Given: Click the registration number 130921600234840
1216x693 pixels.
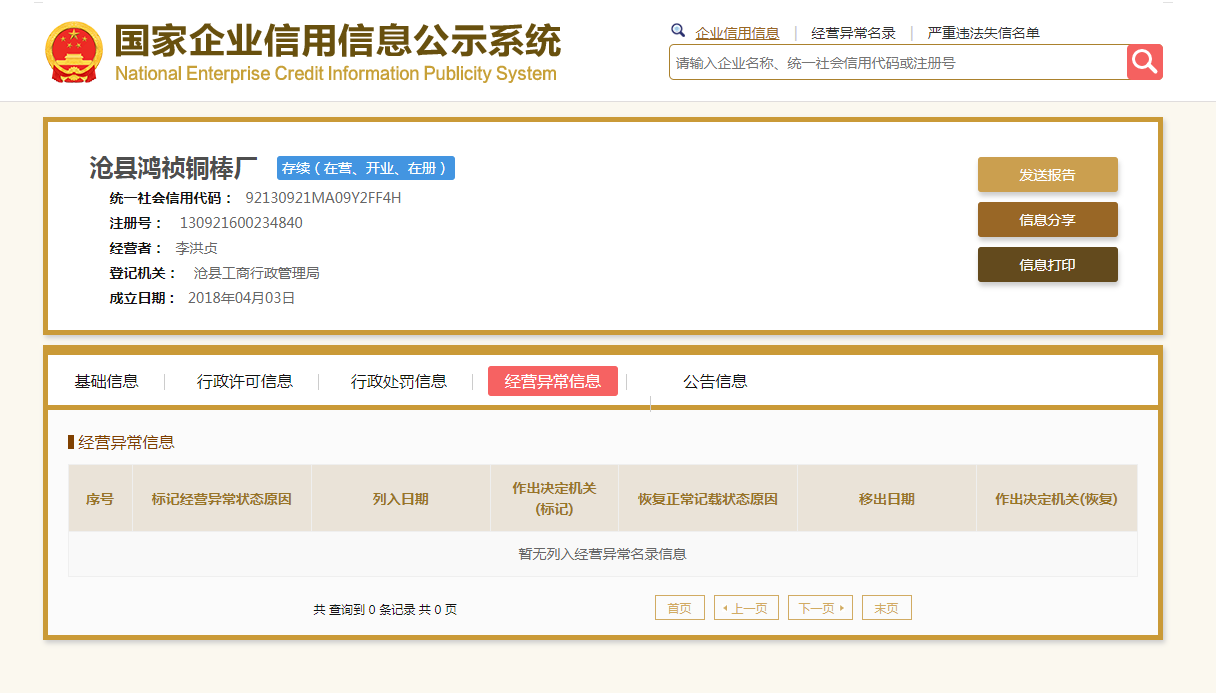Looking at the screenshot, I should pyautogui.click(x=241, y=223).
